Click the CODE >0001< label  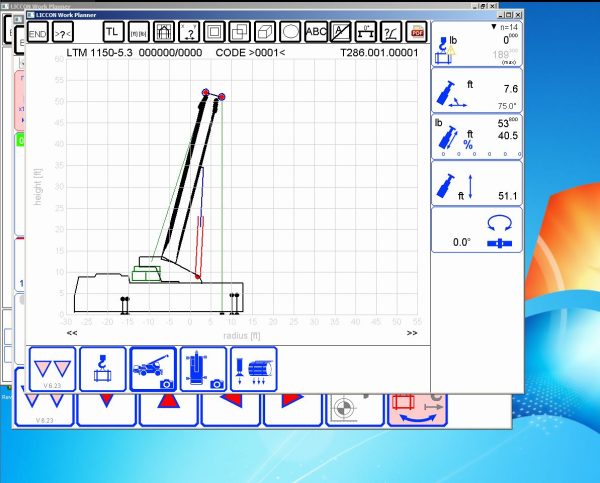click(250, 53)
